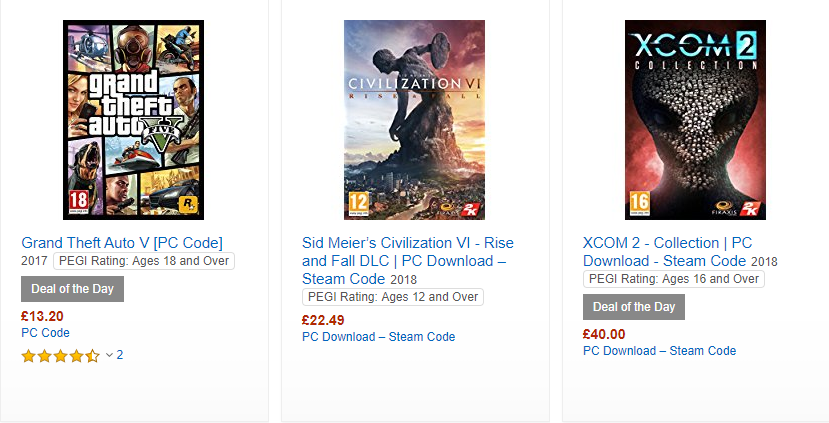This screenshot has width=829, height=423.
Task: Open the XCOM 2 Collection cover art
Action: (x=695, y=120)
